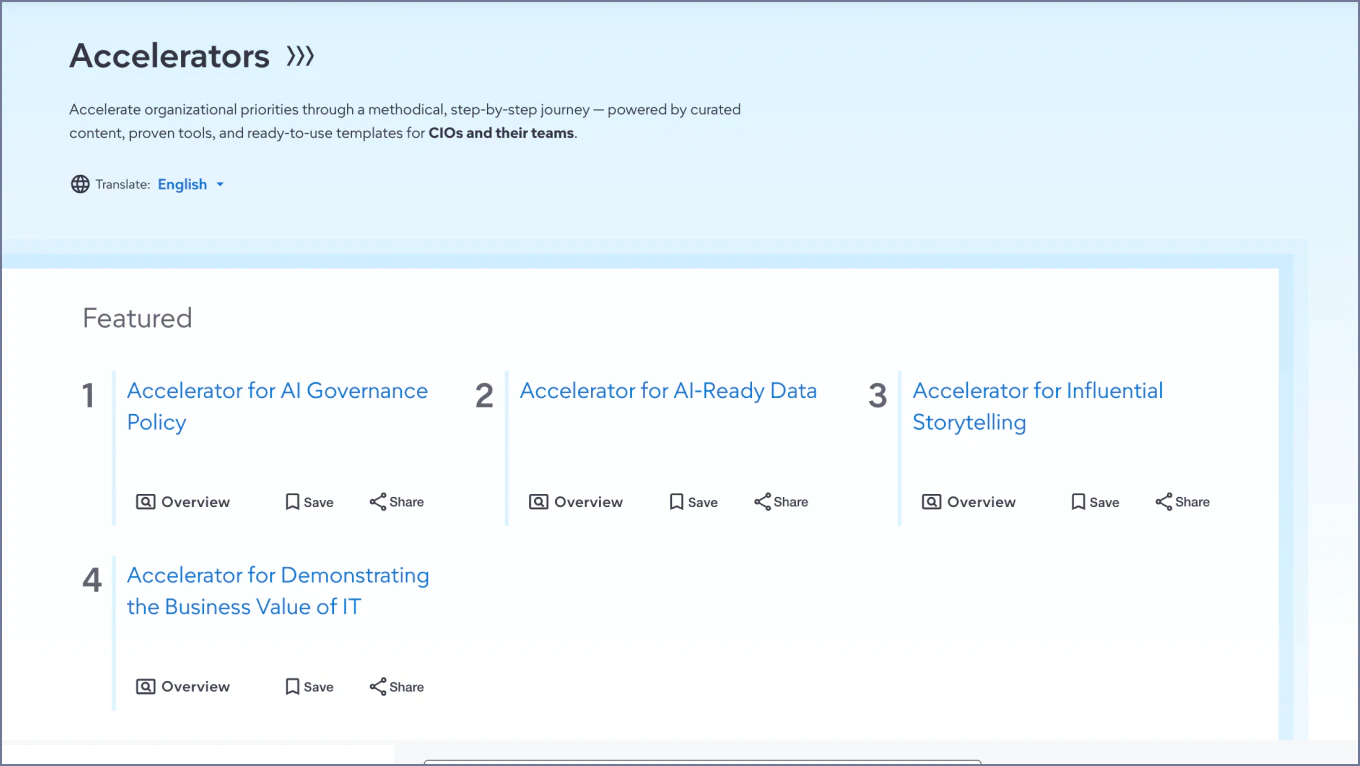The height and width of the screenshot is (766, 1360).
Task: Click Save bookmark icon for Influential Storytelling
Action: (x=1078, y=502)
